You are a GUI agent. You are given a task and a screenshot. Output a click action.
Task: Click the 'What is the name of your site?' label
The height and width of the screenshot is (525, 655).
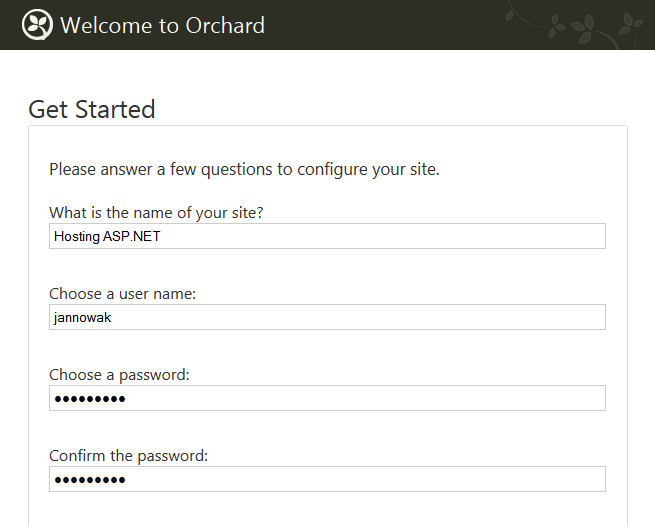(x=156, y=213)
